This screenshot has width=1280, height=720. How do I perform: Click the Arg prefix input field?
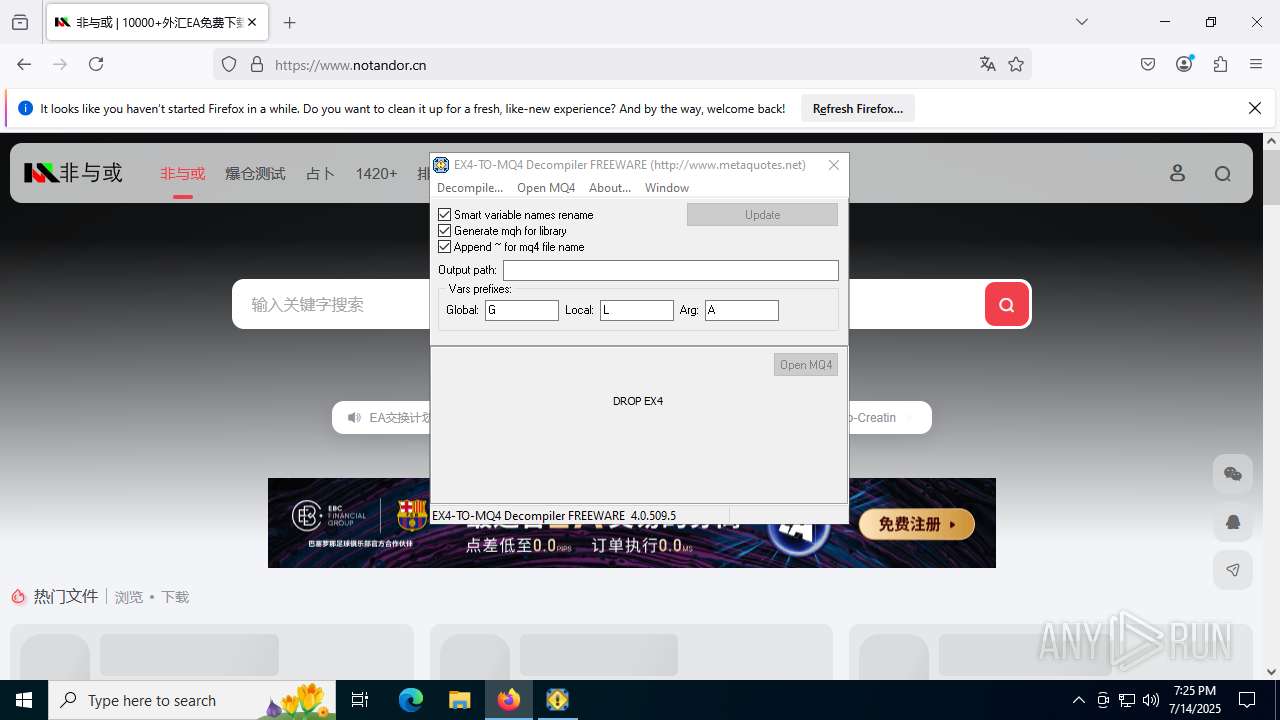pos(742,310)
